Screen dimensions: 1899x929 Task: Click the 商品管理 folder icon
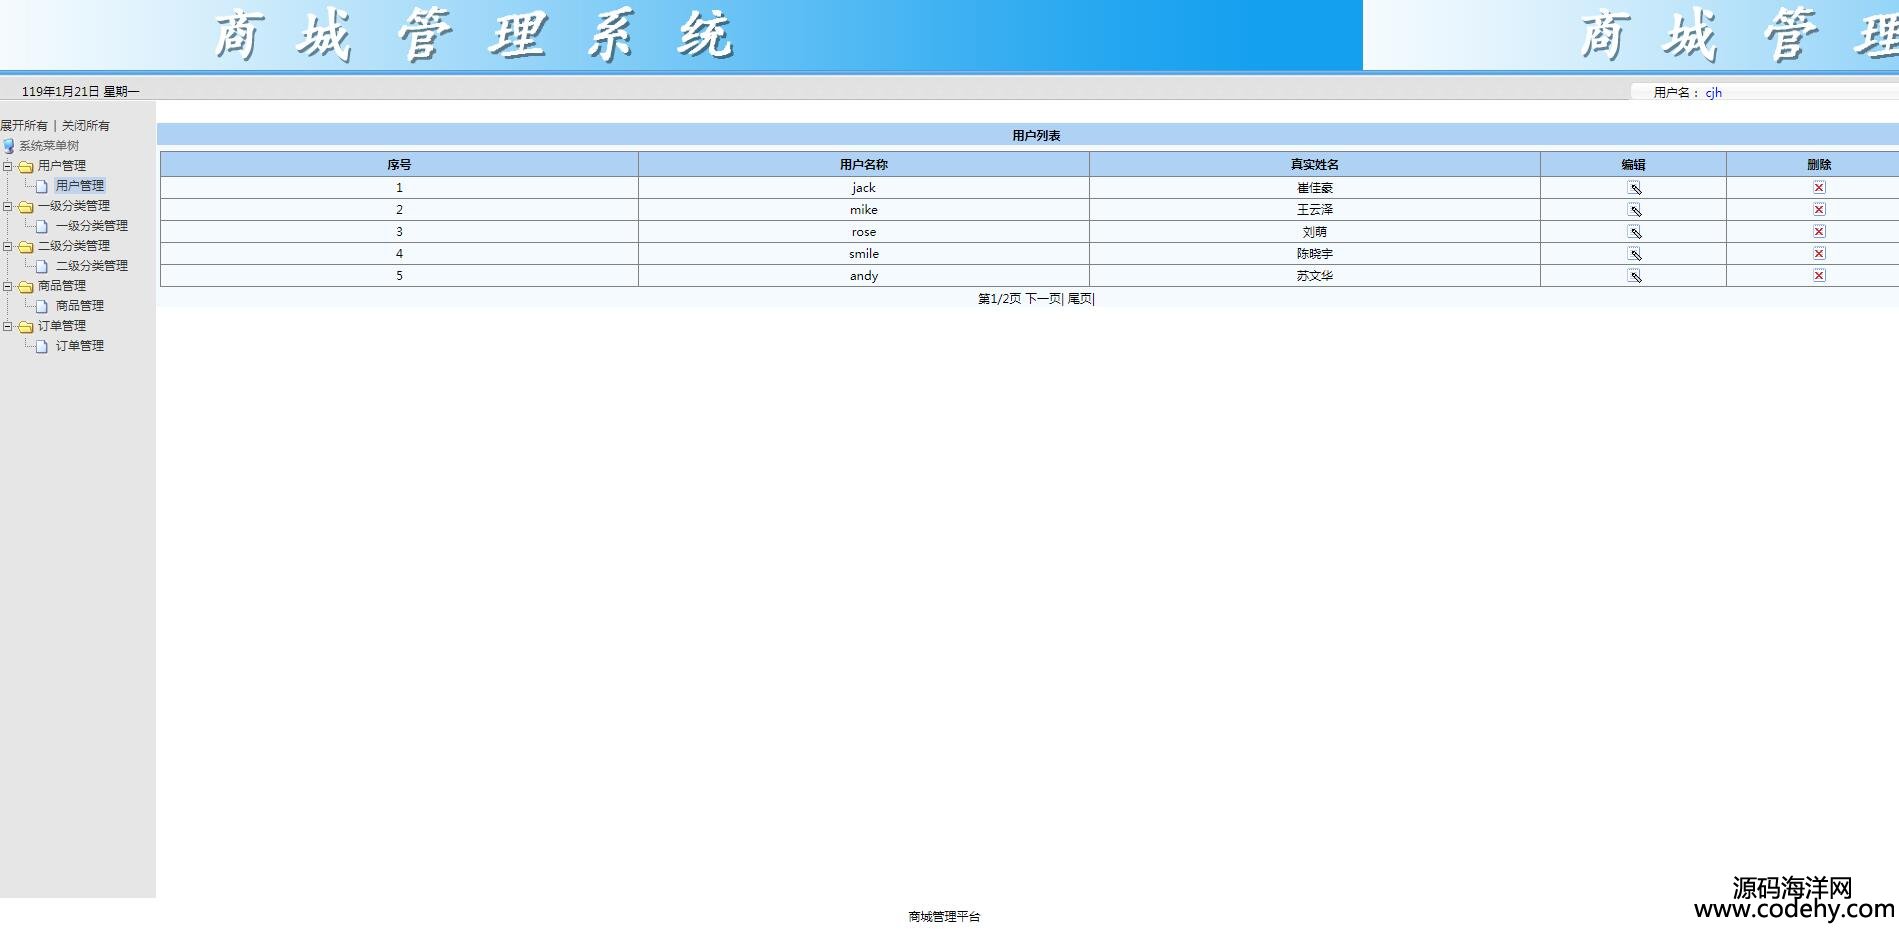[x=26, y=287]
